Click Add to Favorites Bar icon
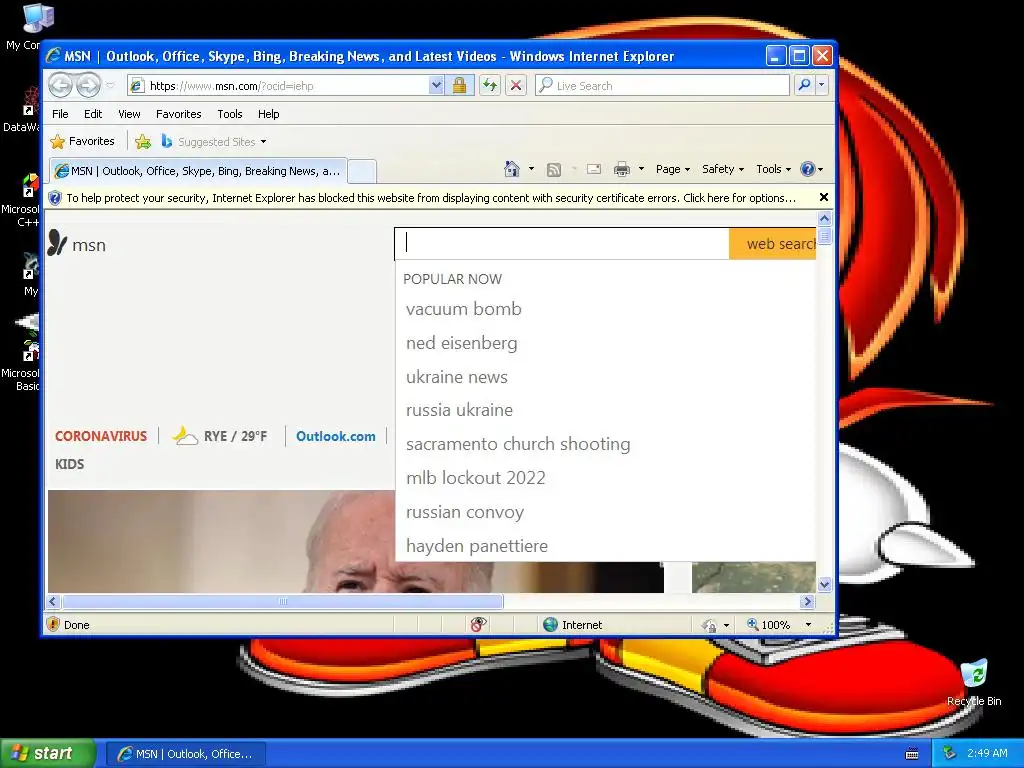The image size is (1024, 768). click(x=143, y=141)
